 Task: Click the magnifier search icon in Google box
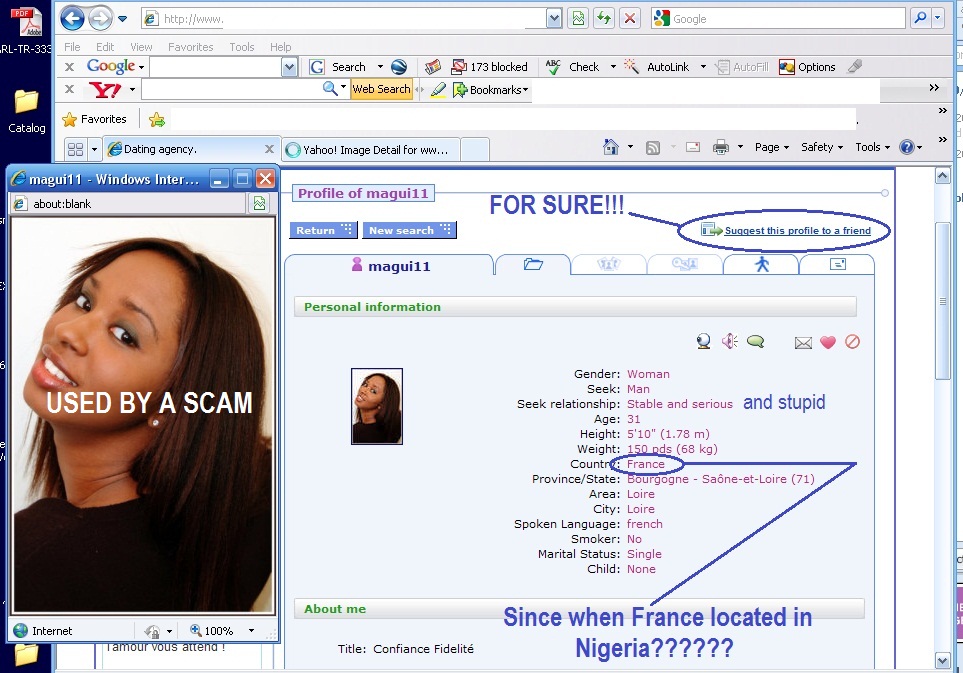[x=920, y=18]
